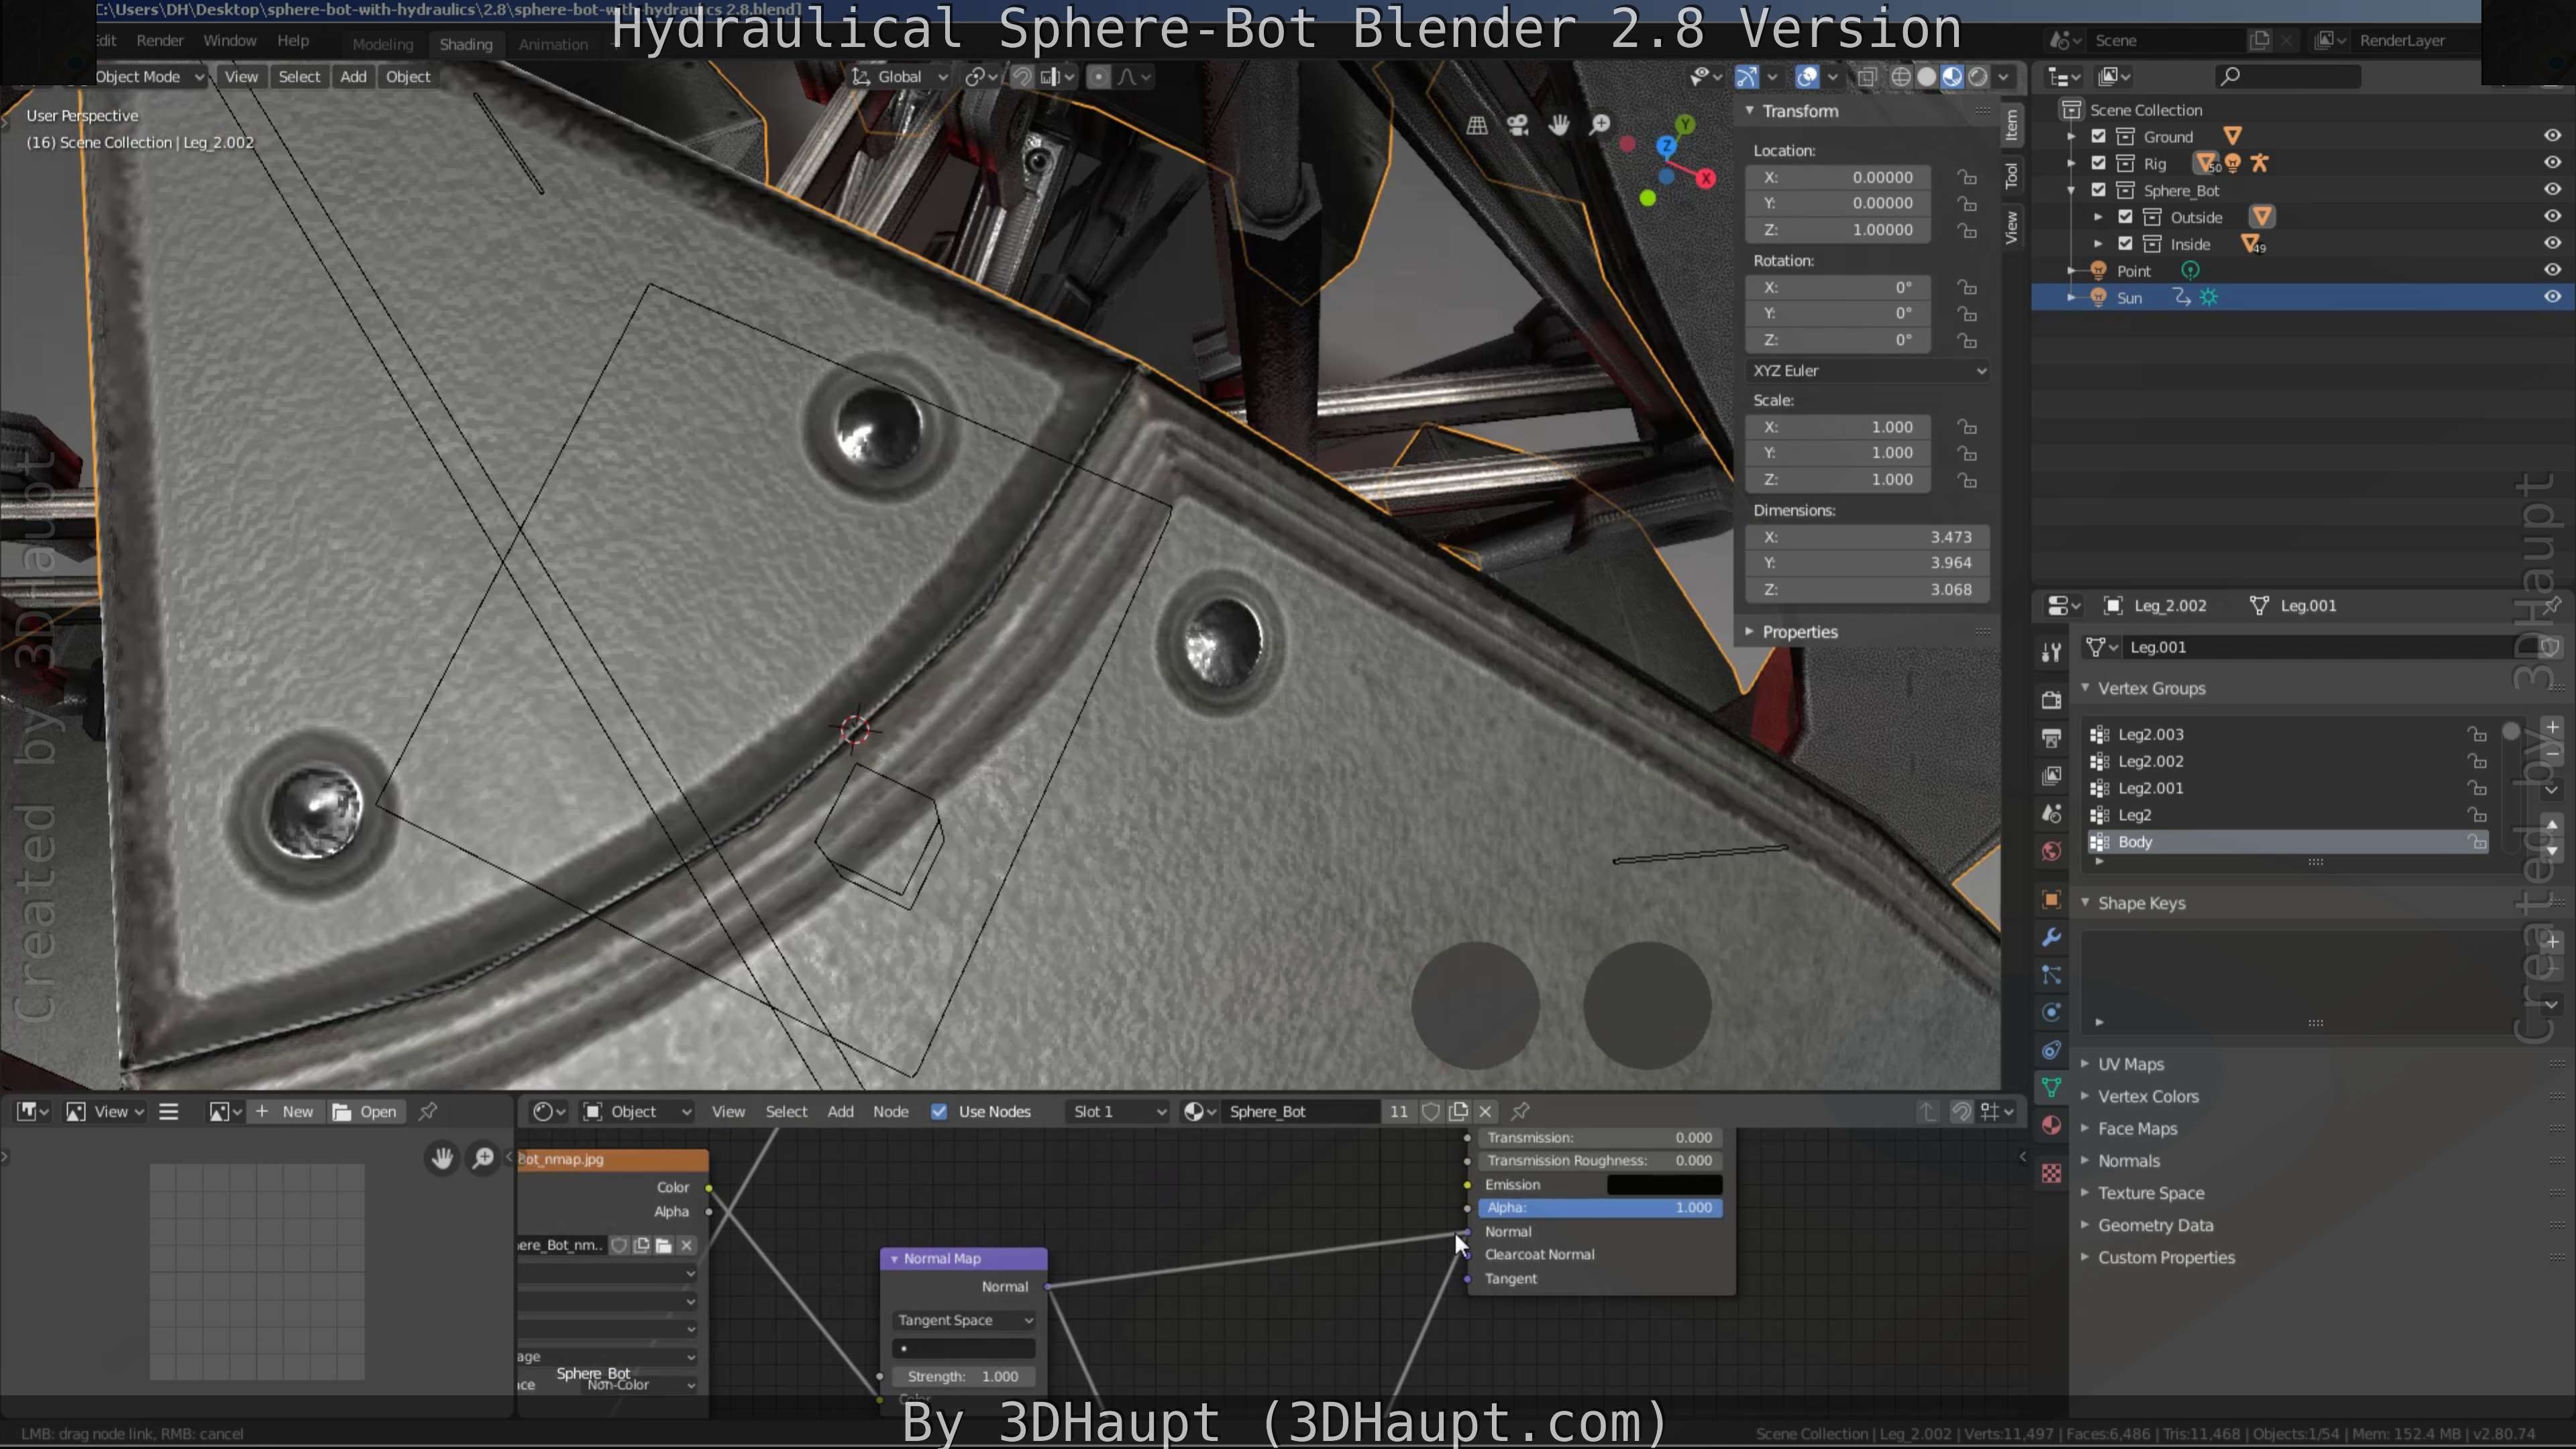
Task: Open the Render Properties tab
Action: 2051,700
